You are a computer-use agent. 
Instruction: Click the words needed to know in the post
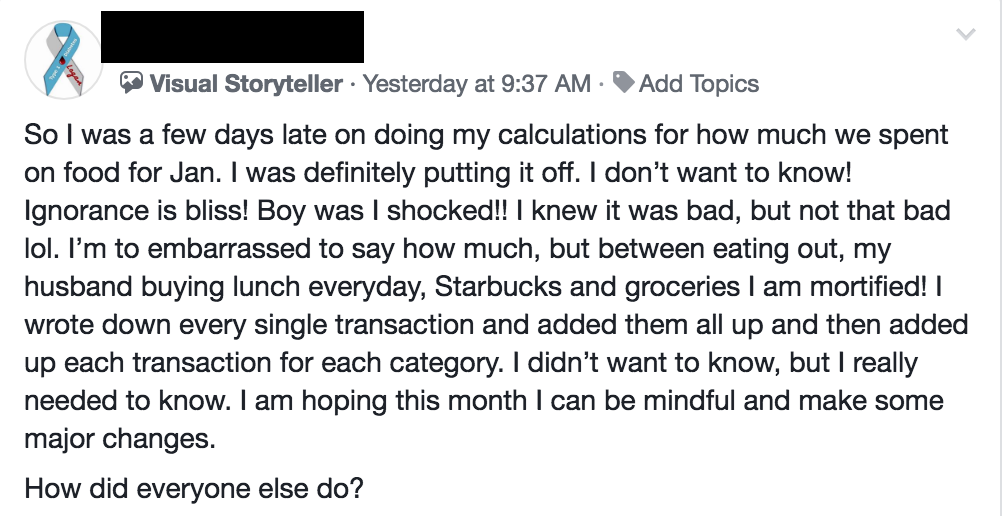[126, 401]
